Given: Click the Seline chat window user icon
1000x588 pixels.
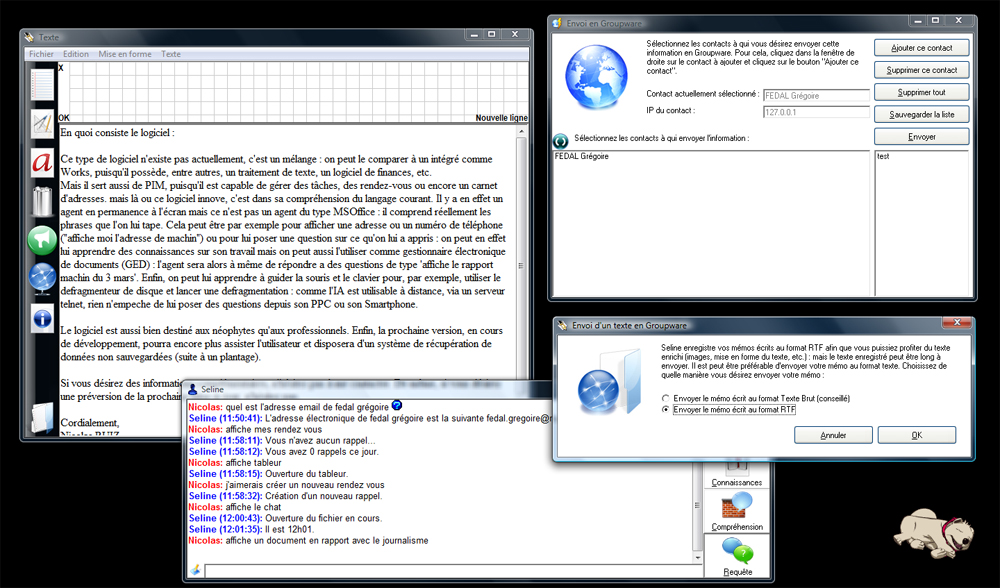Looking at the screenshot, I should 193,389.
